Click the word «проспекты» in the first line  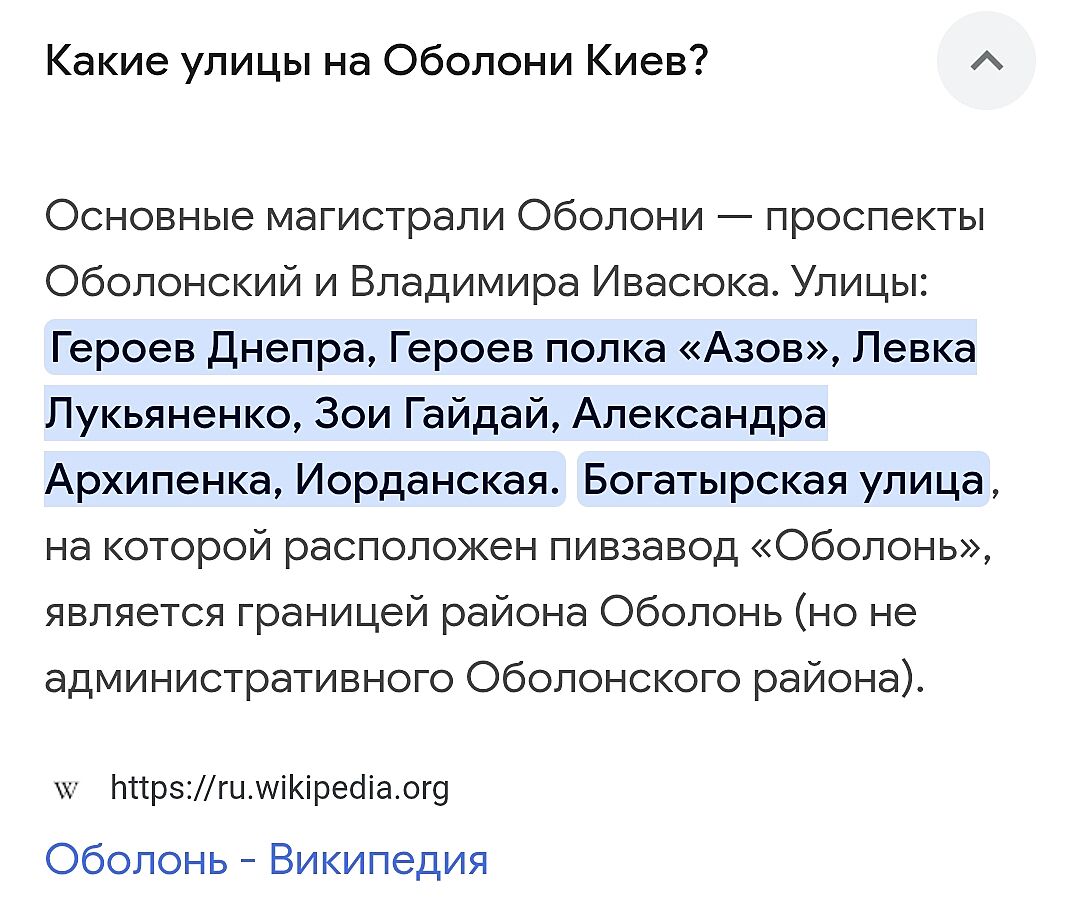875,217
